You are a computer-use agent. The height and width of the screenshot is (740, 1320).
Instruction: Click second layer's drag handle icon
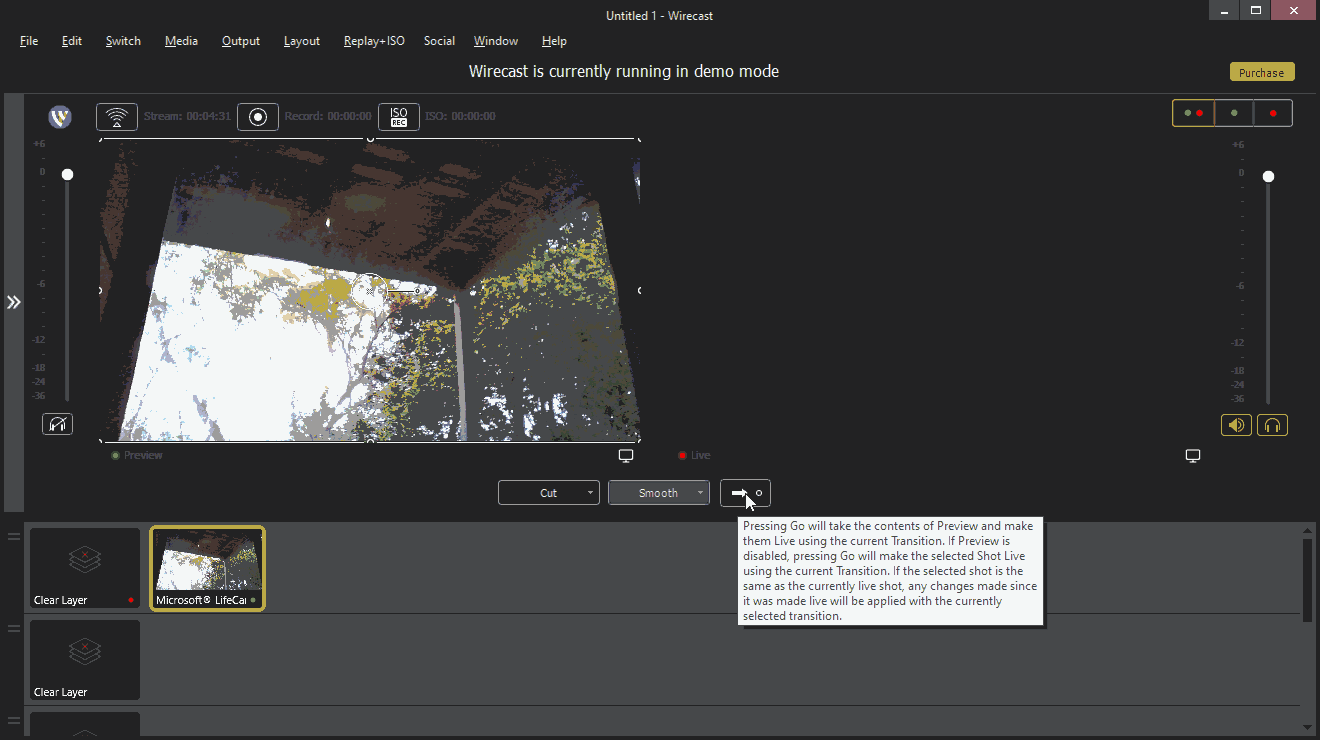[14, 629]
